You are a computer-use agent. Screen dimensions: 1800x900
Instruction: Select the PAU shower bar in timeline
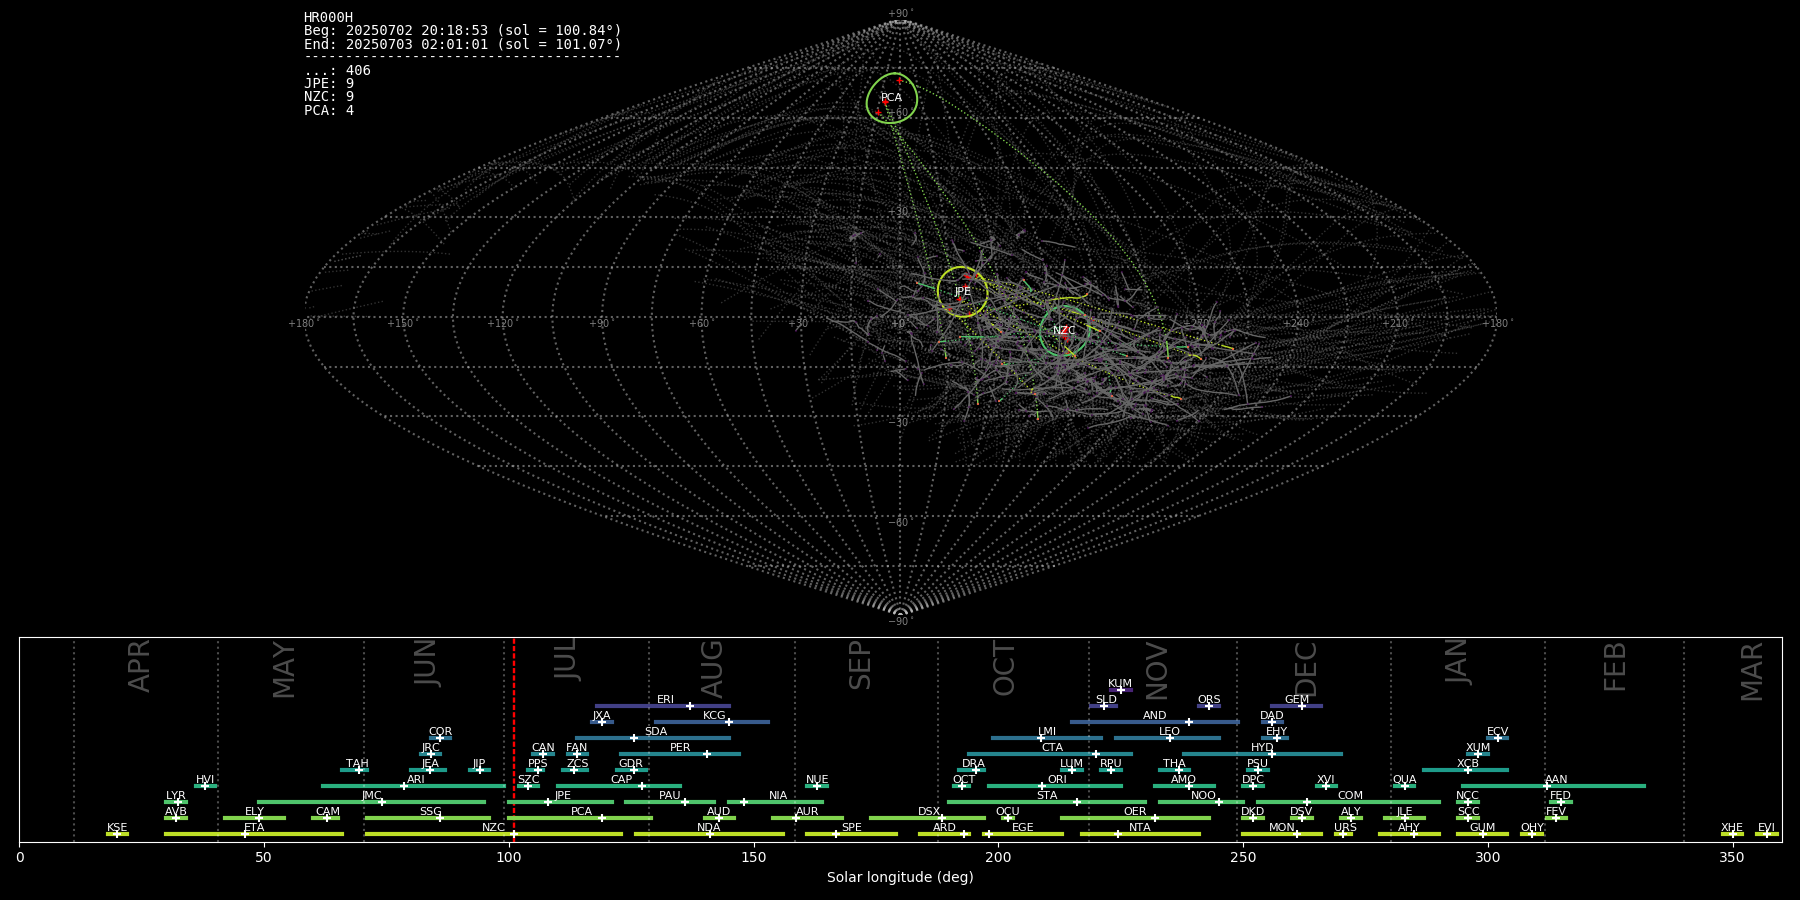(x=669, y=802)
